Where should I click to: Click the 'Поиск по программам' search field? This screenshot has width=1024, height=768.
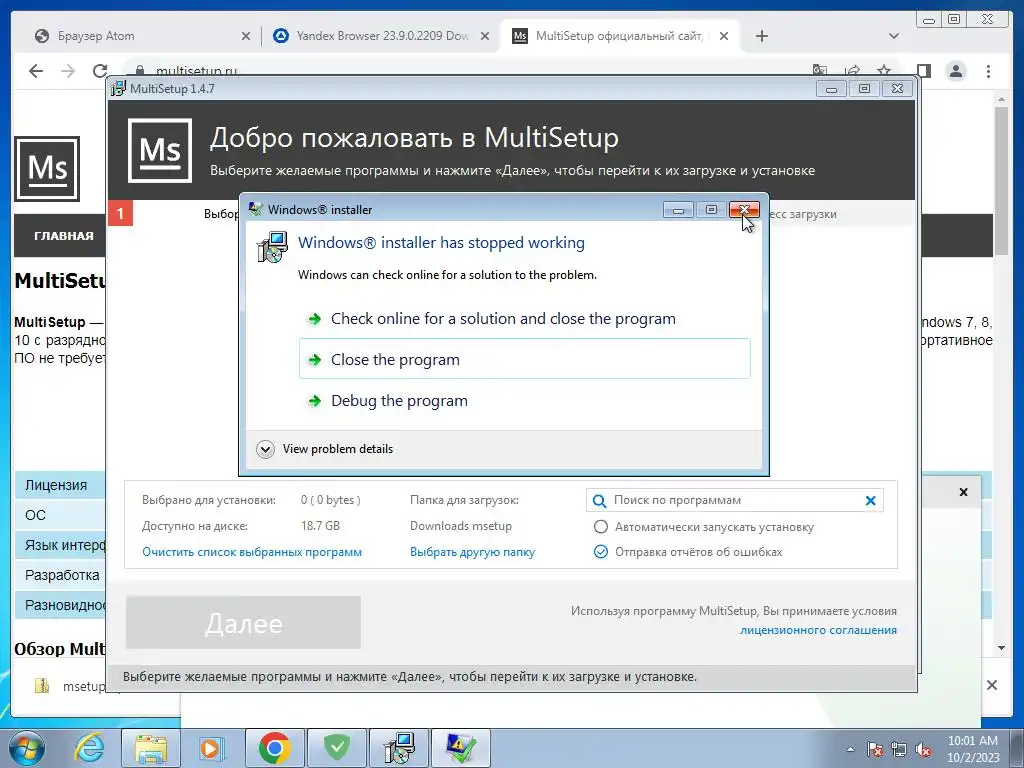pos(735,500)
